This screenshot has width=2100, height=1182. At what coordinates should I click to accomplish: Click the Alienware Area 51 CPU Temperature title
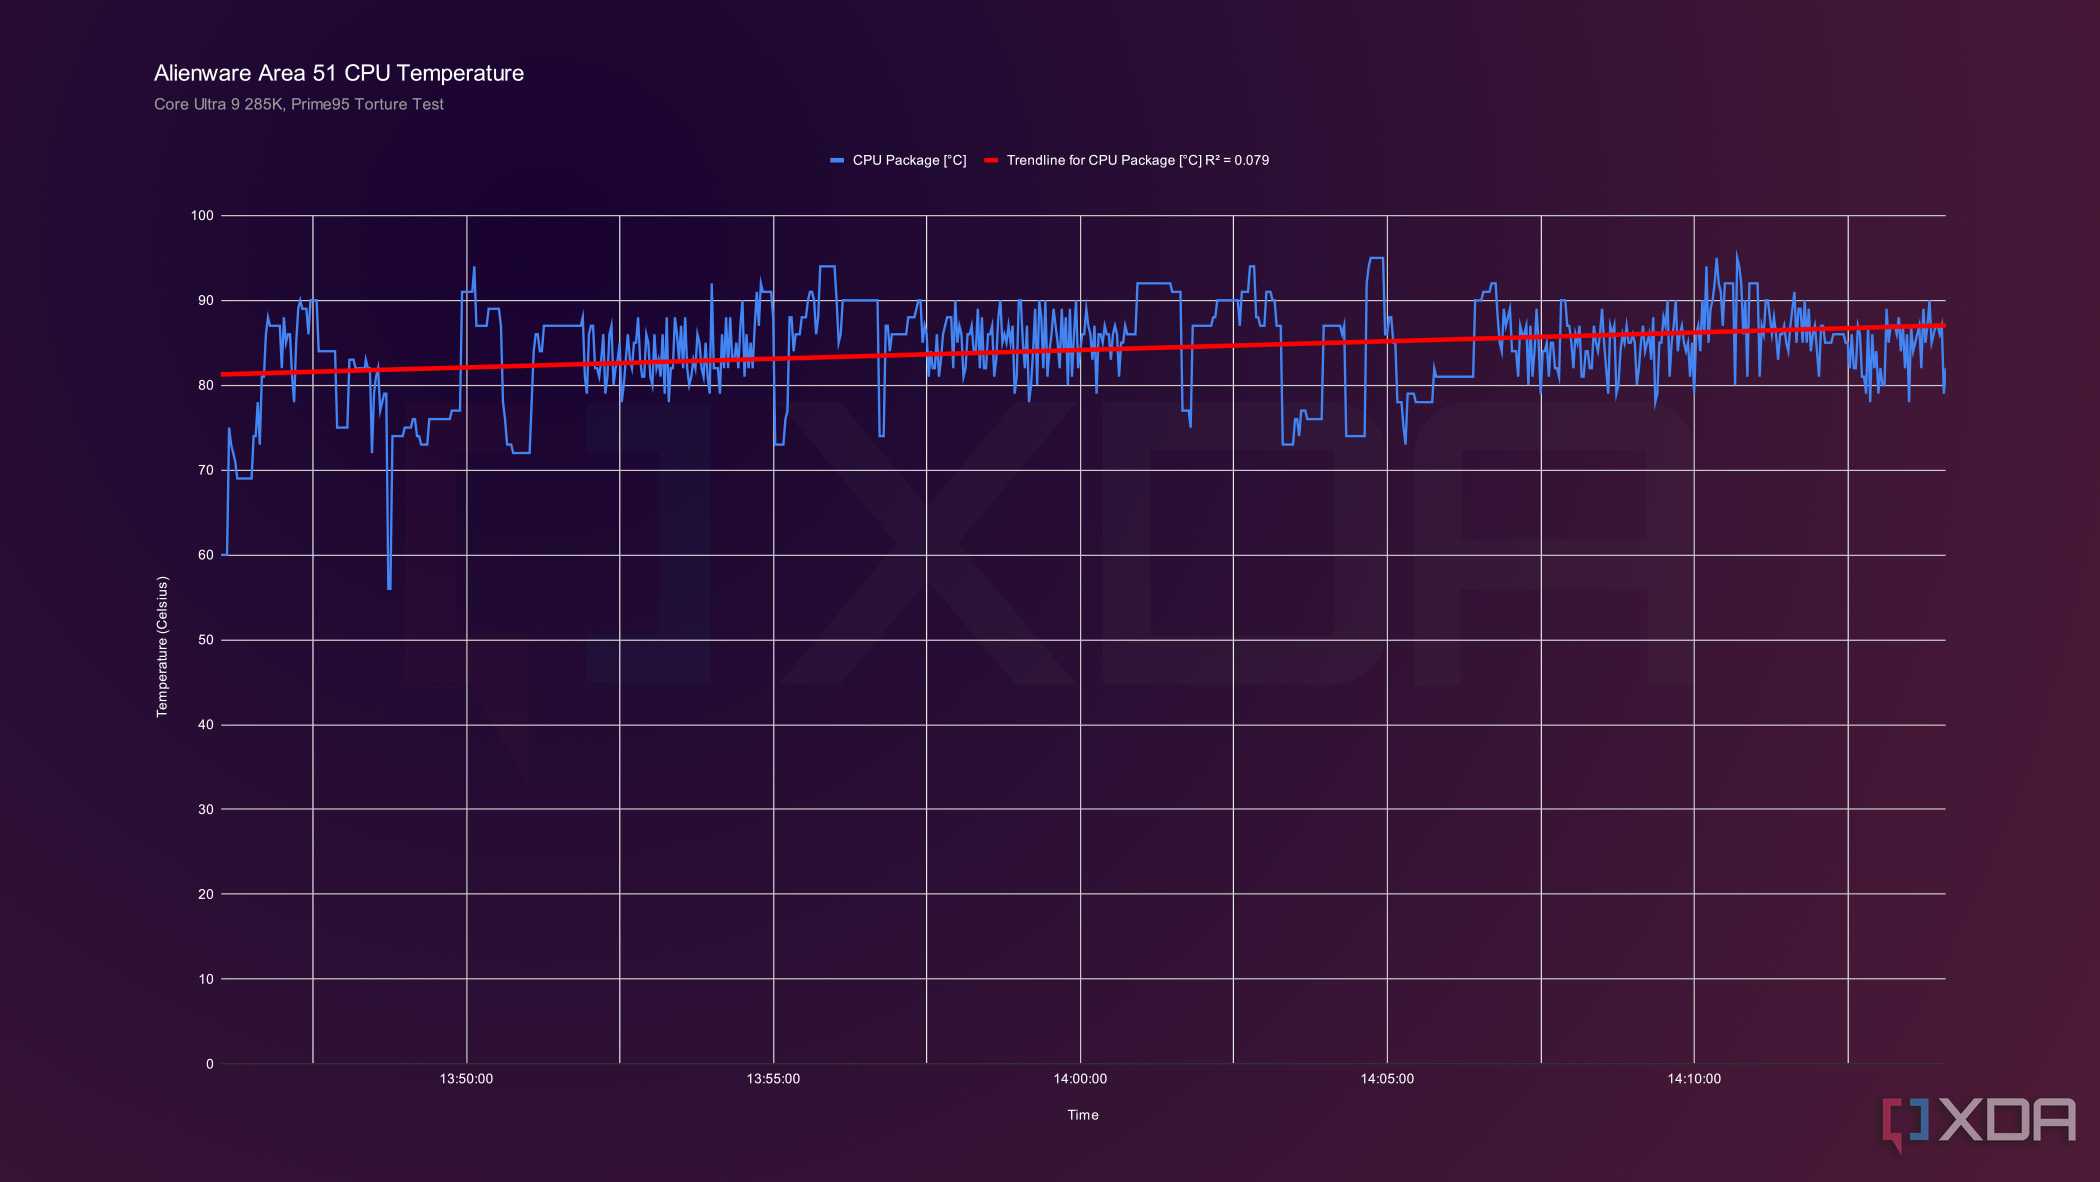339,73
